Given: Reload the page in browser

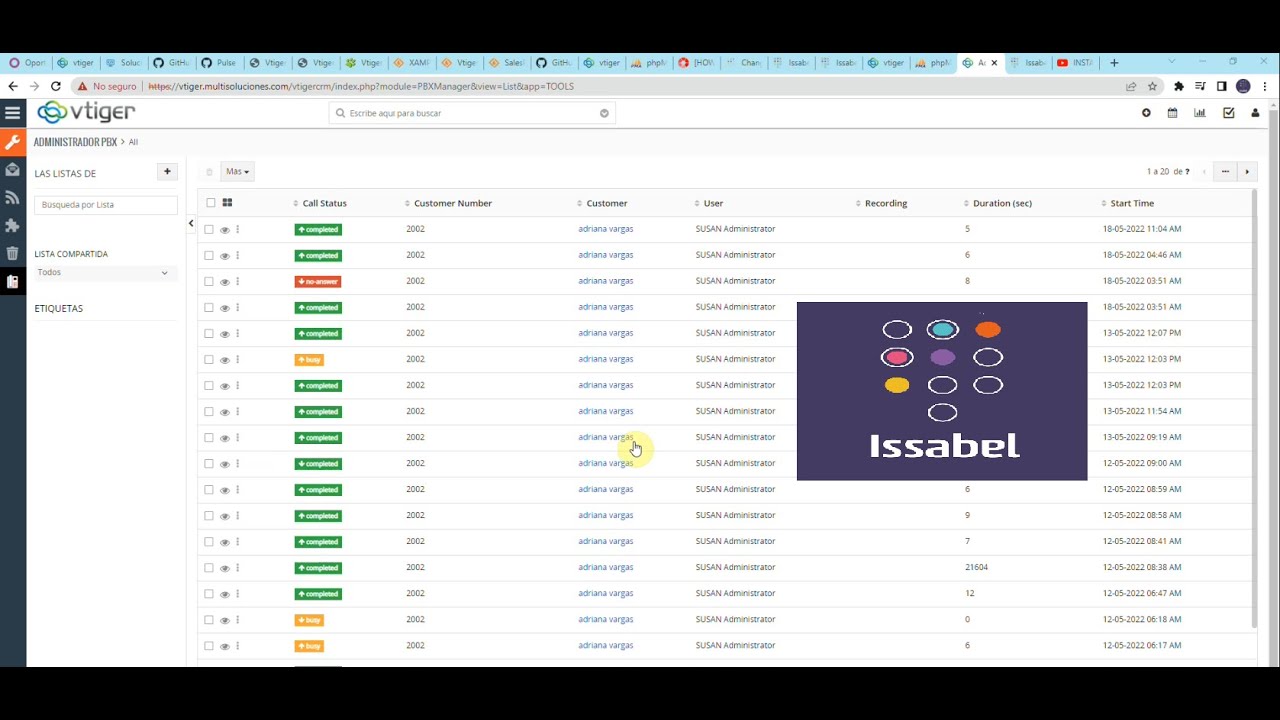Looking at the screenshot, I should tap(56, 87).
